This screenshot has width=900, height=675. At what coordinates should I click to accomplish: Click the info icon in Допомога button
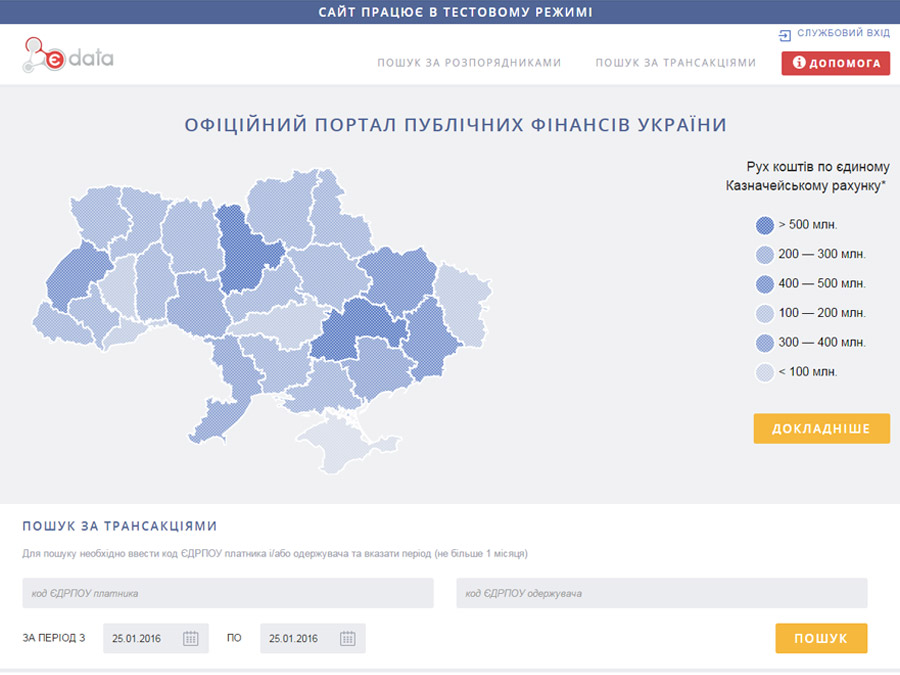click(799, 63)
